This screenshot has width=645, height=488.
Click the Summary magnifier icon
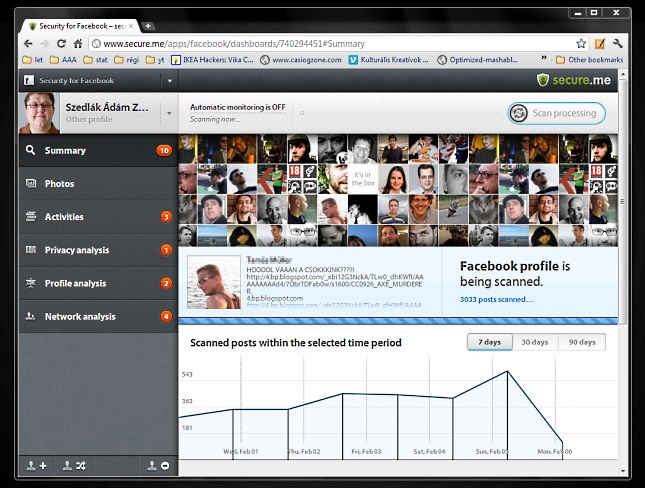coord(30,150)
